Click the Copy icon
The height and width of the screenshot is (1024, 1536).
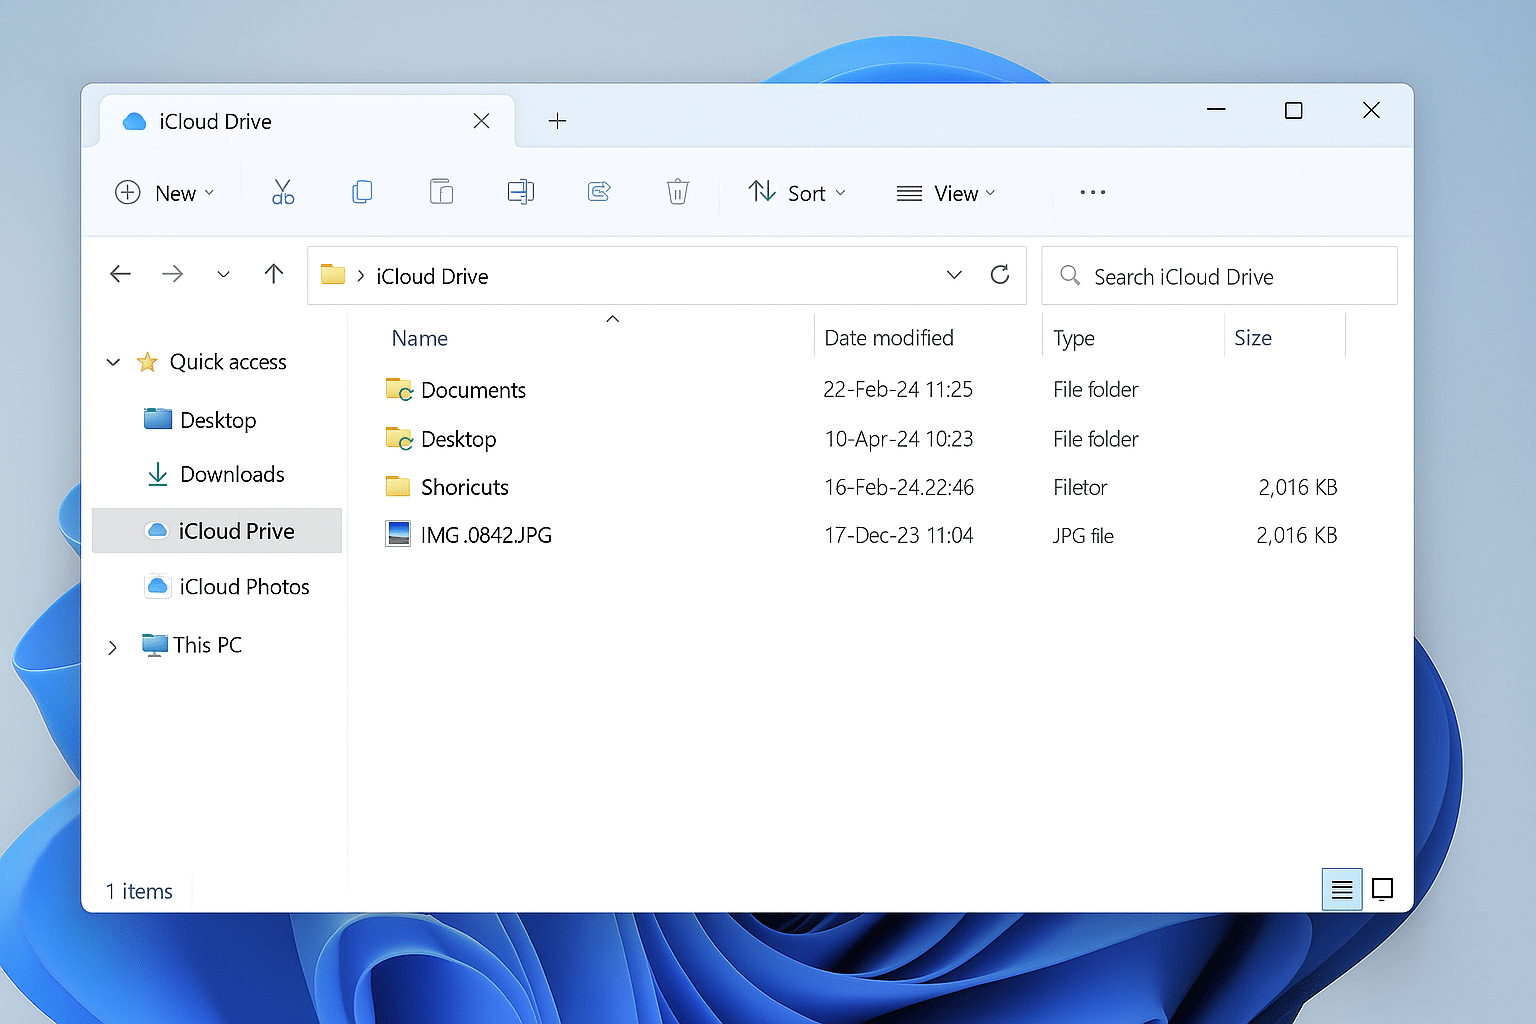(361, 192)
